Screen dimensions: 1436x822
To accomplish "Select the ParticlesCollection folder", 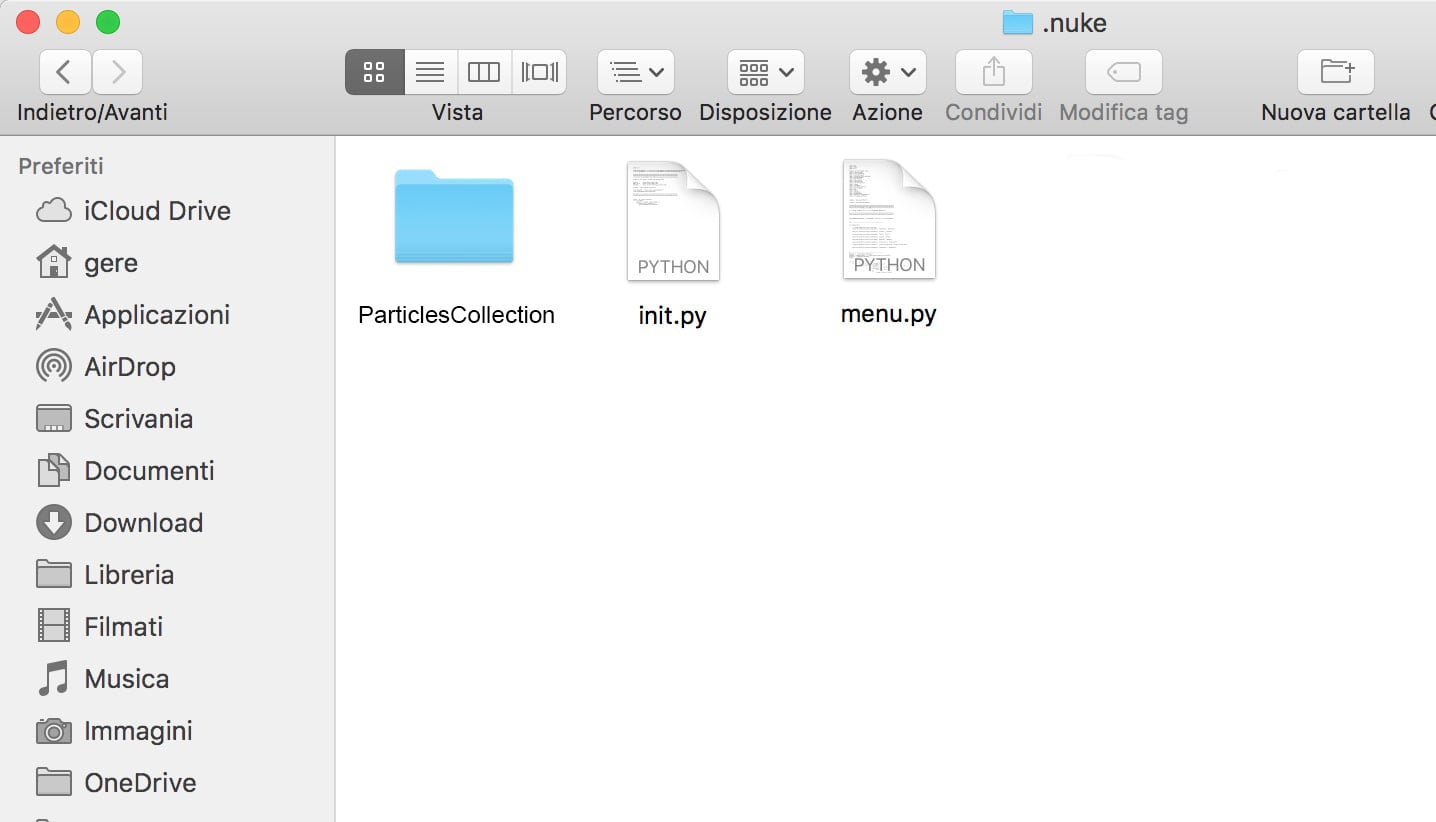I will pos(455,217).
